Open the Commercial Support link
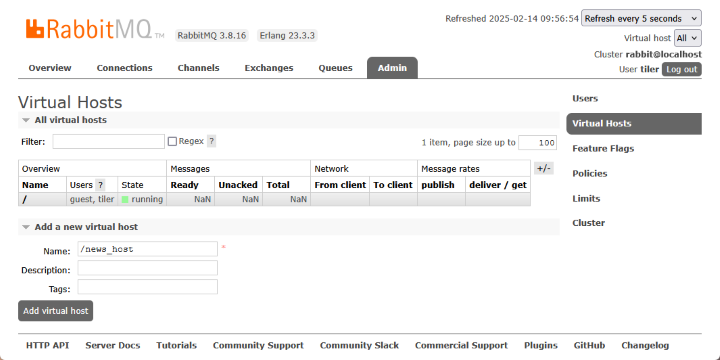Image resolution: width=720 pixels, height=360 pixels. point(461,345)
